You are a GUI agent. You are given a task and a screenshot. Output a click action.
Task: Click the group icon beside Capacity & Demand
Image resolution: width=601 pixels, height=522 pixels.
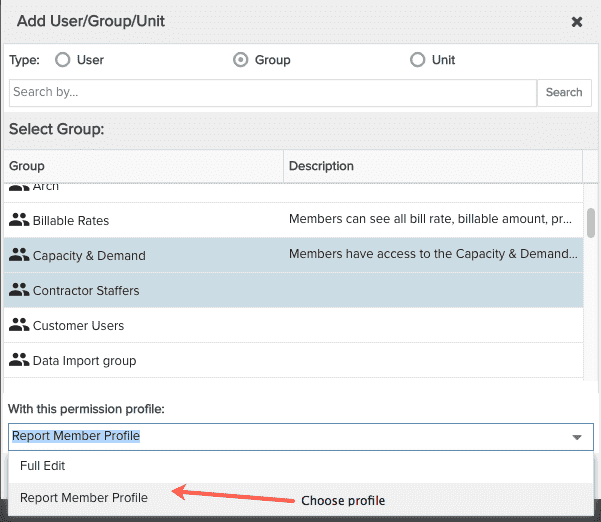[x=19, y=254]
